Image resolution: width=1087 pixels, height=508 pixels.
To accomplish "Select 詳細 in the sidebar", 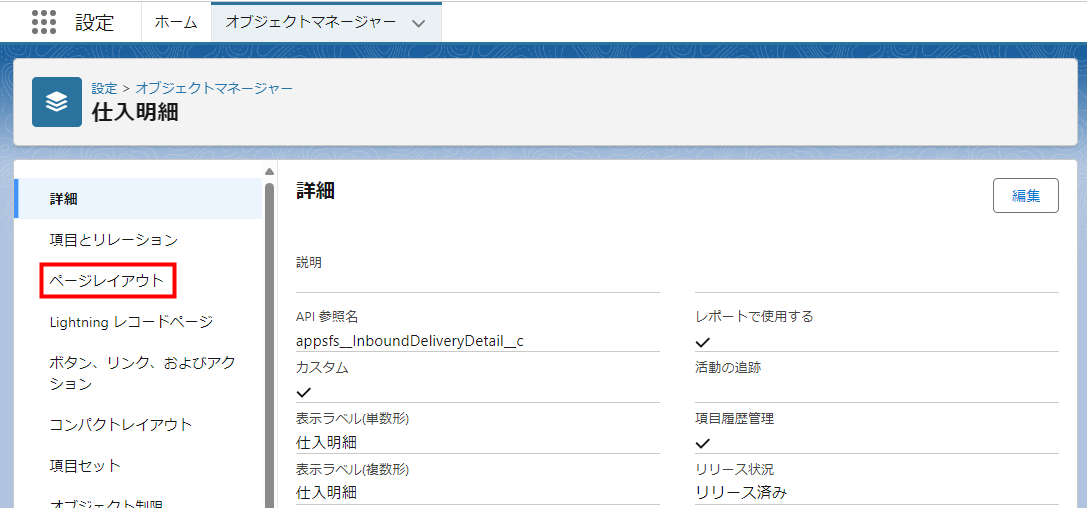I will coord(64,199).
